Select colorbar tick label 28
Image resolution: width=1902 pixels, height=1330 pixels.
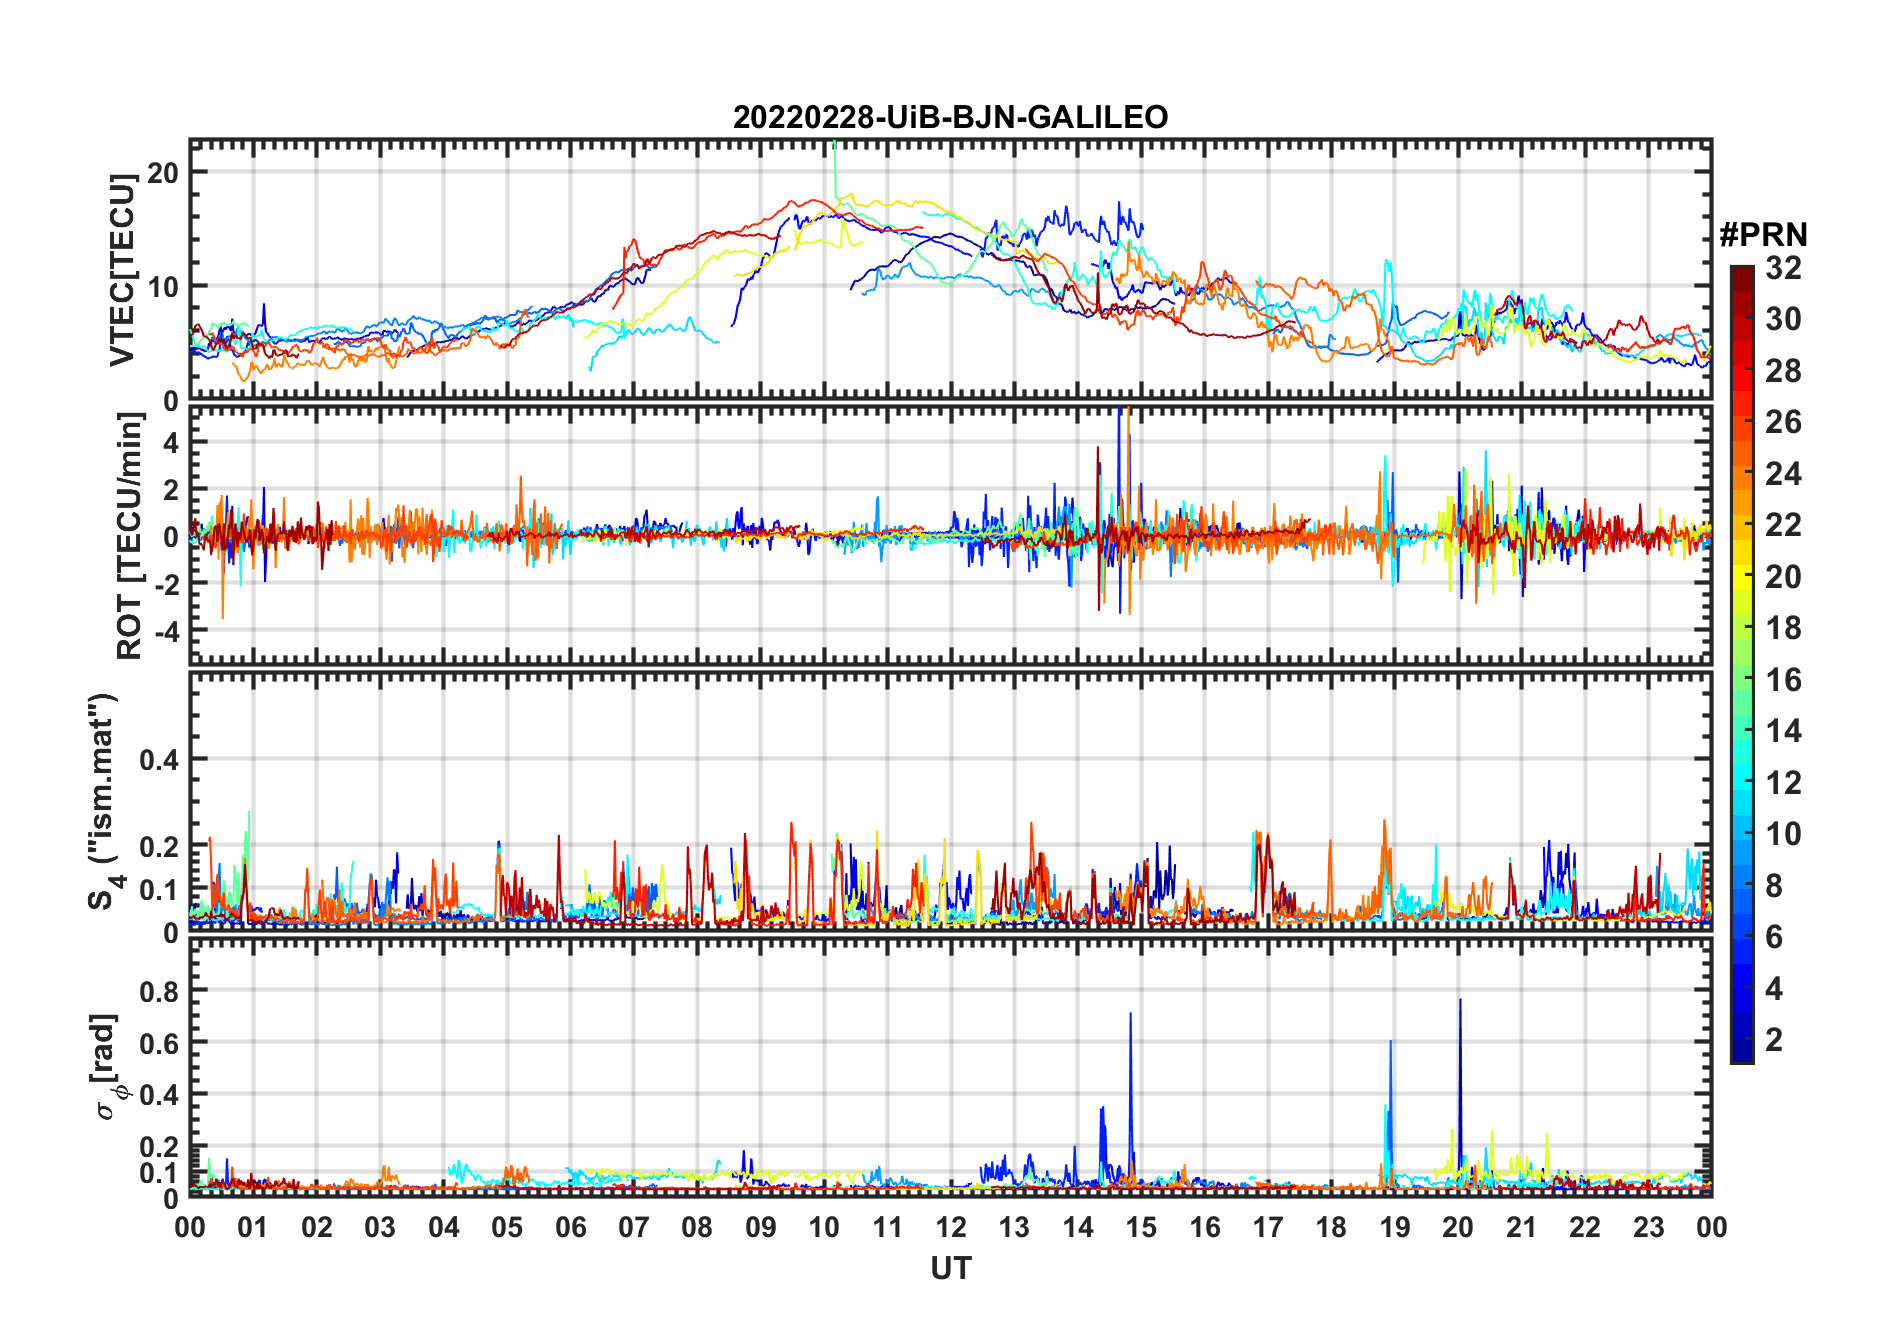pyautogui.click(x=1783, y=371)
